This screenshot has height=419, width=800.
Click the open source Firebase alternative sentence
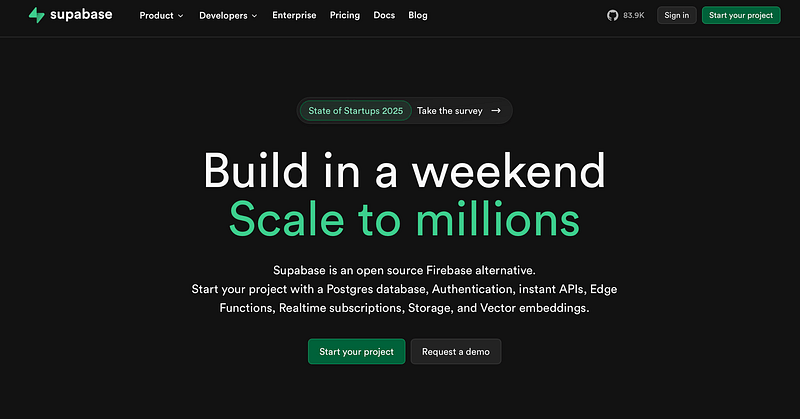coord(404,271)
